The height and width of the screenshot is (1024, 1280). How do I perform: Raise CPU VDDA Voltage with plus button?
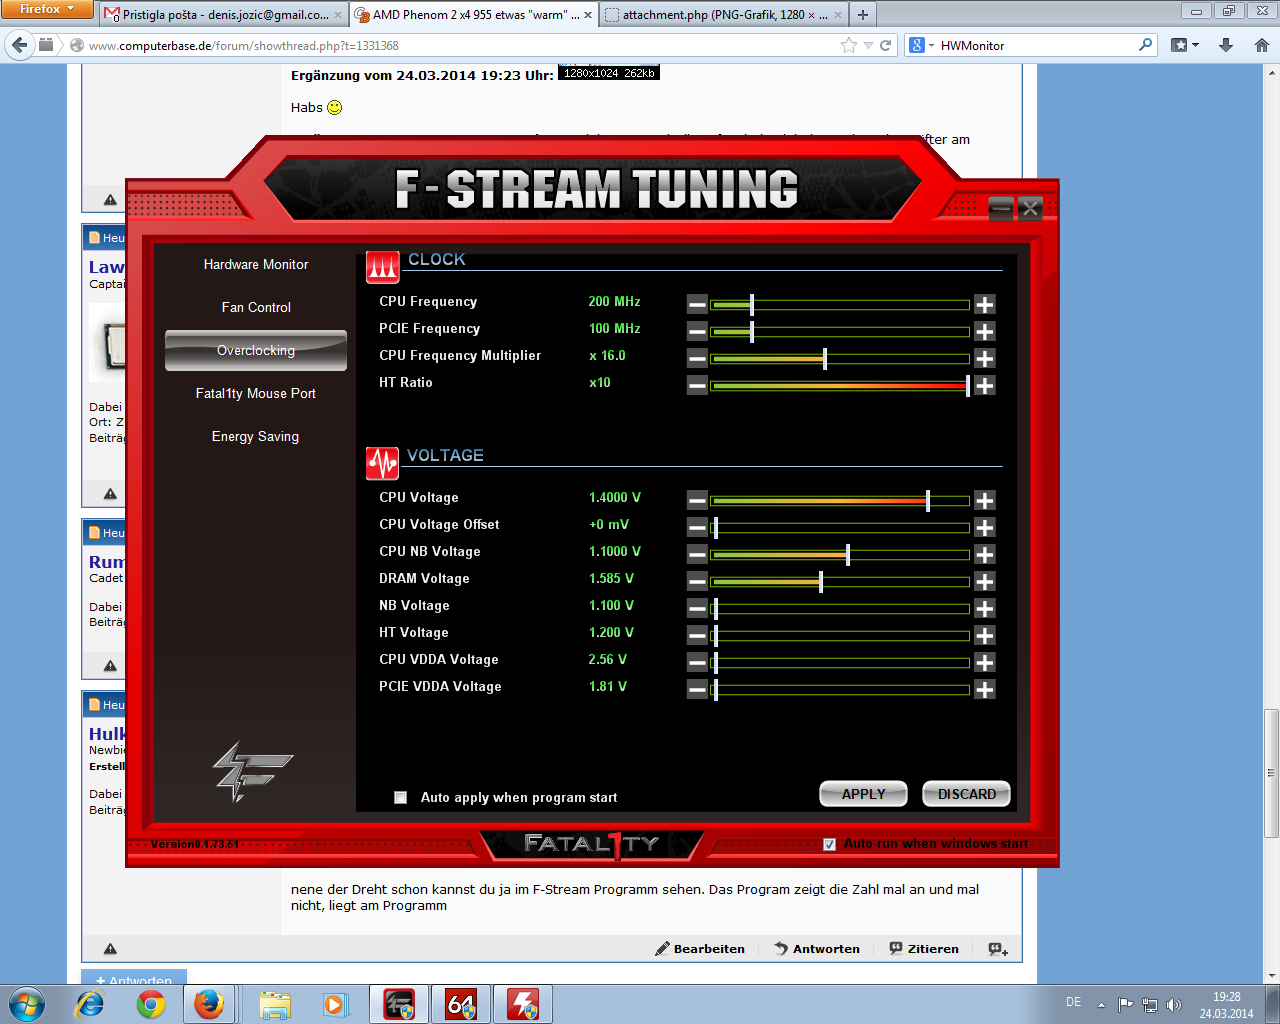(x=985, y=663)
